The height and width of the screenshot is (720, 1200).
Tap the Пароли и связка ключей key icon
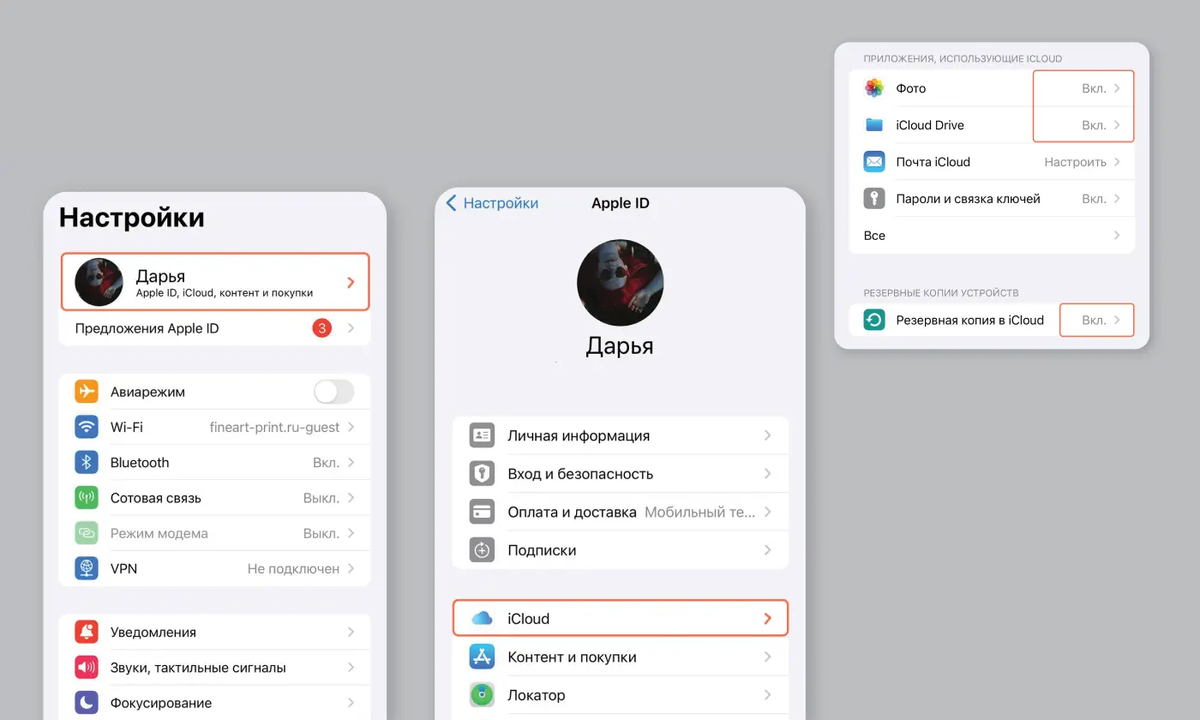pyautogui.click(x=874, y=199)
